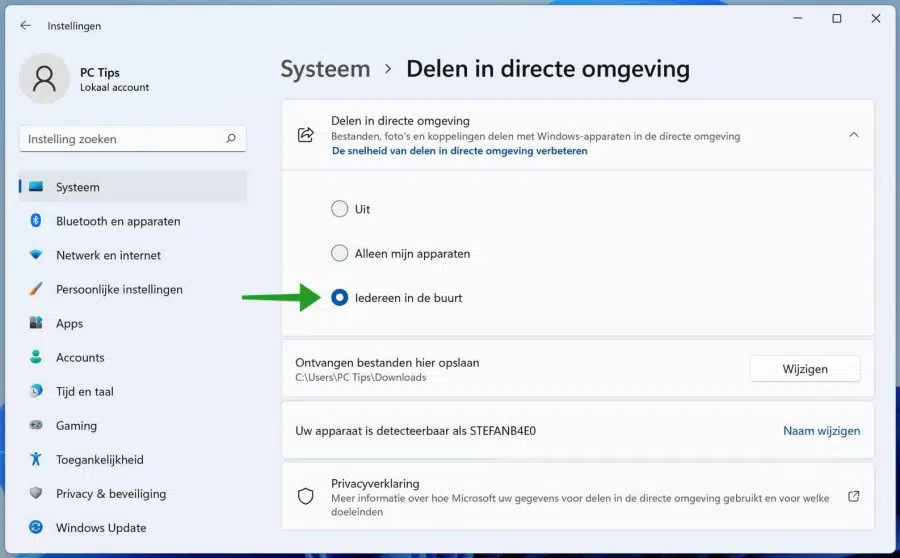The image size is (900, 558).
Task: Click the PC Tips account name
Action: pyautogui.click(x=100, y=72)
